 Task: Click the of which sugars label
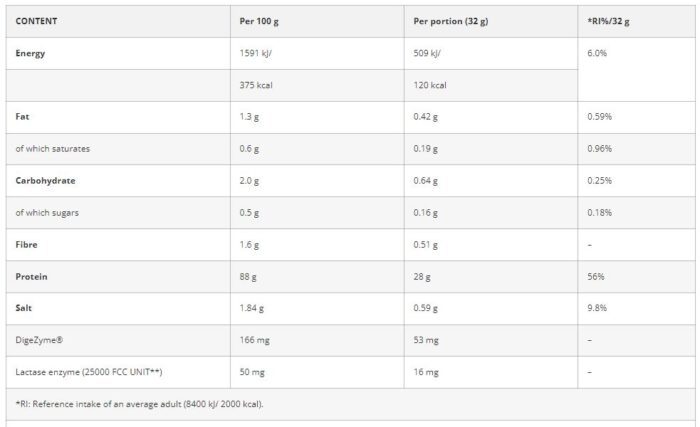(x=47, y=212)
